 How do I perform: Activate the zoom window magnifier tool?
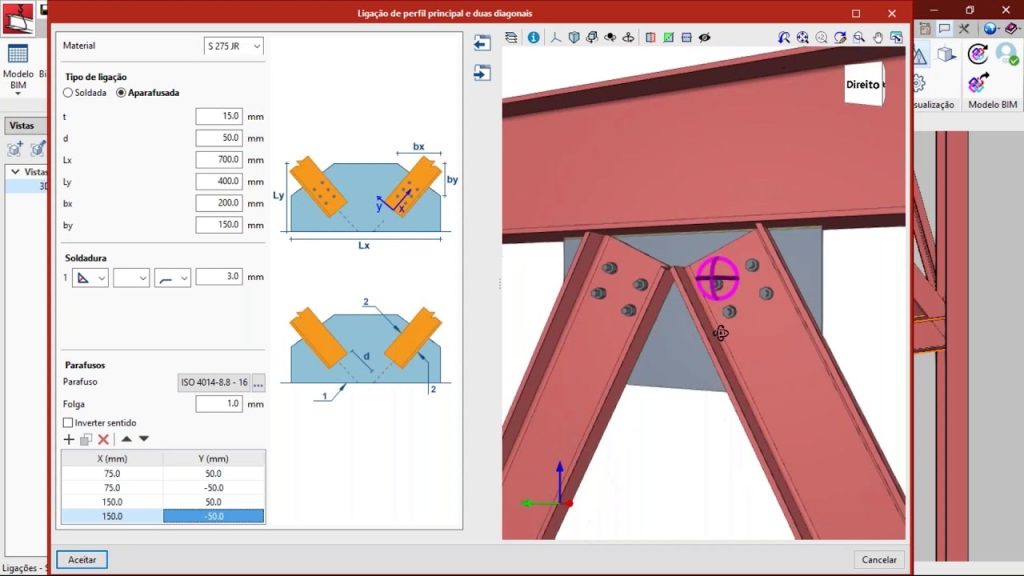point(857,37)
